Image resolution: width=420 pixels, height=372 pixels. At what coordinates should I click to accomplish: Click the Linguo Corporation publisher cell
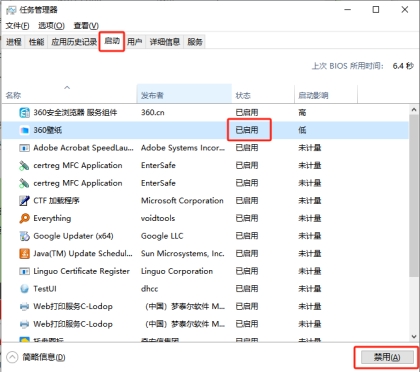click(x=177, y=271)
